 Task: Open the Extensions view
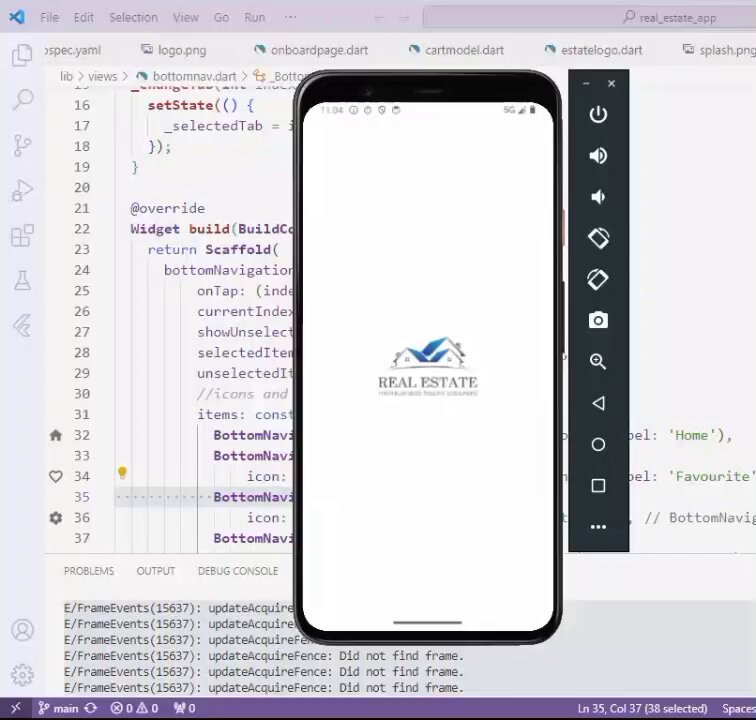[x=22, y=235]
